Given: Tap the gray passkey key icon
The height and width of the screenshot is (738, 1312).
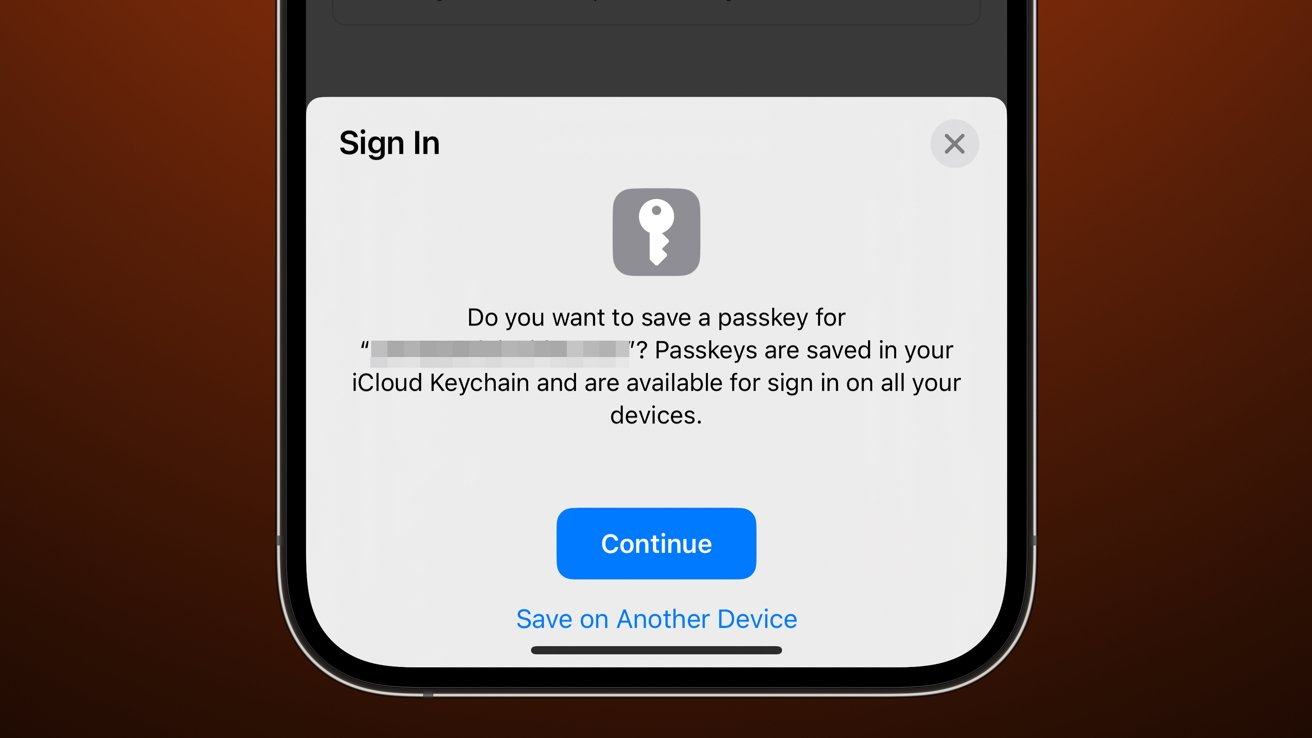Looking at the screenshot, I should tap(656, 232).
